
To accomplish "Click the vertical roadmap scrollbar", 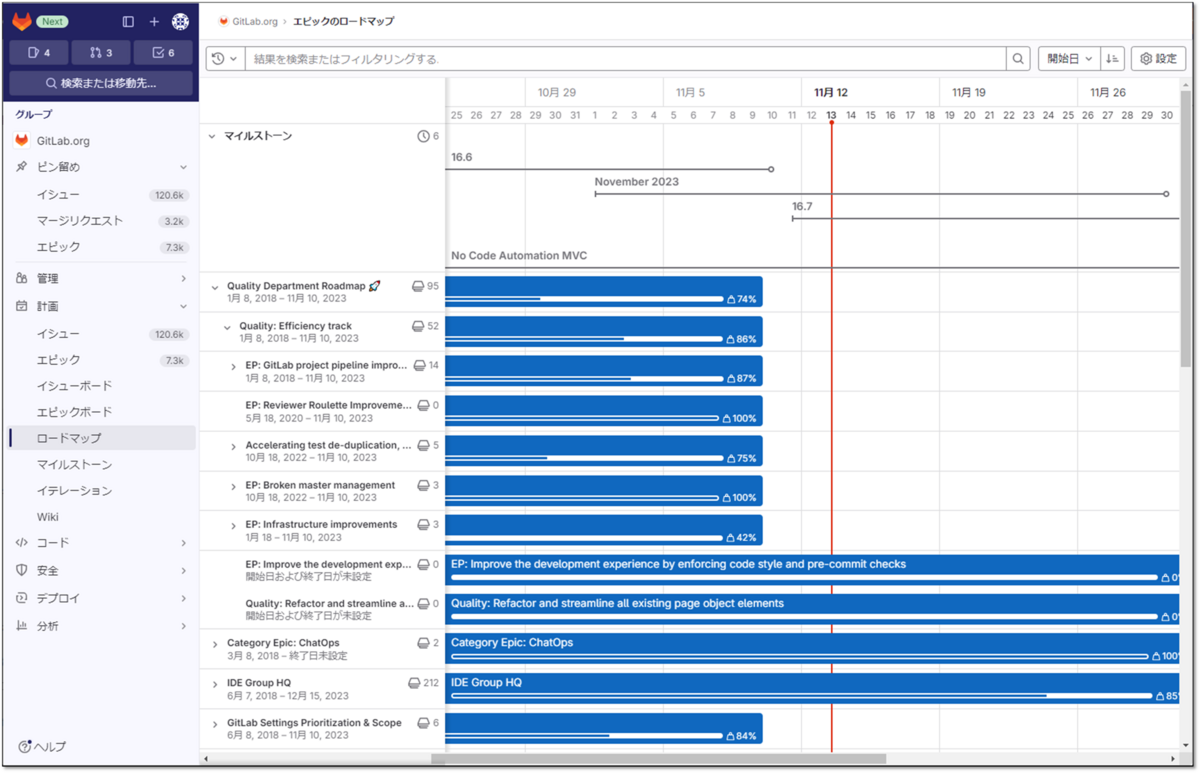I will point(1186,230).
